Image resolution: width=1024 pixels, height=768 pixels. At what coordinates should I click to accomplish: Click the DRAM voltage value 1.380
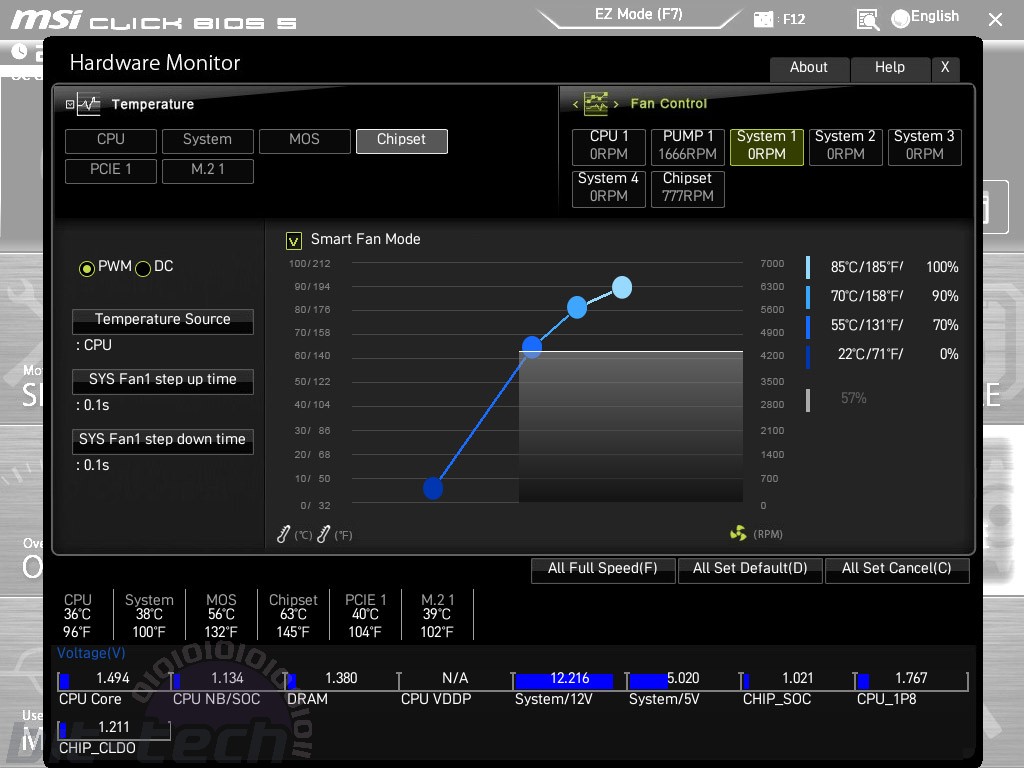point(341,679)
